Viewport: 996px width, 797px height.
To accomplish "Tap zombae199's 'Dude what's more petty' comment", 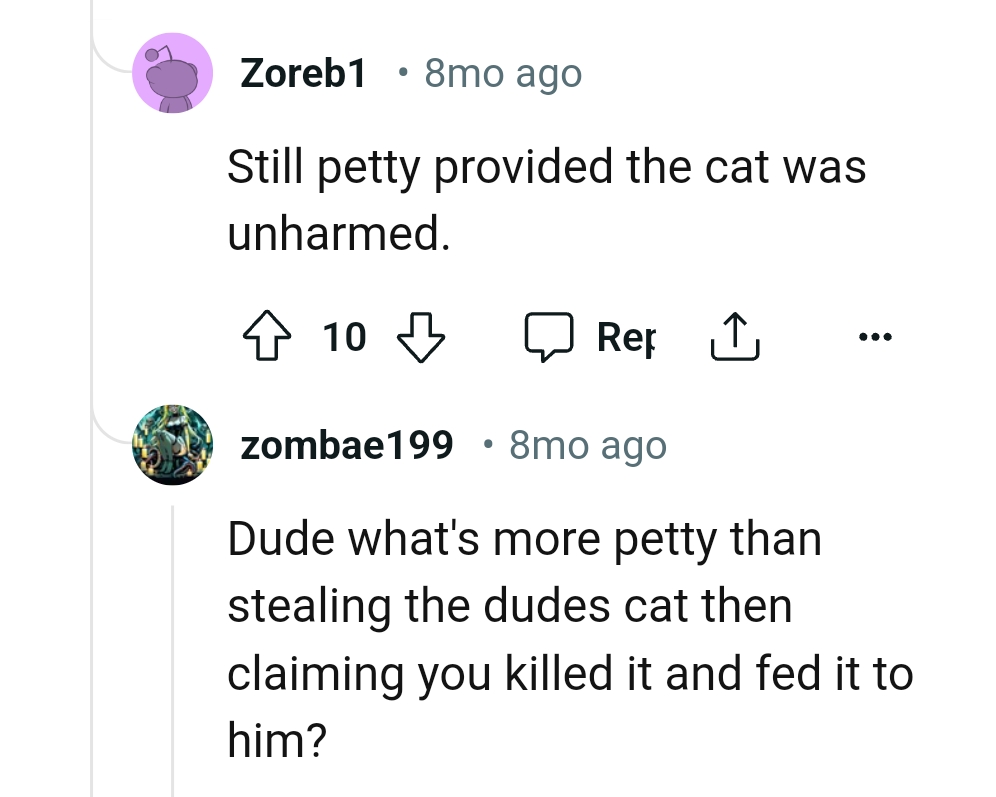I will tap(569, 640).
